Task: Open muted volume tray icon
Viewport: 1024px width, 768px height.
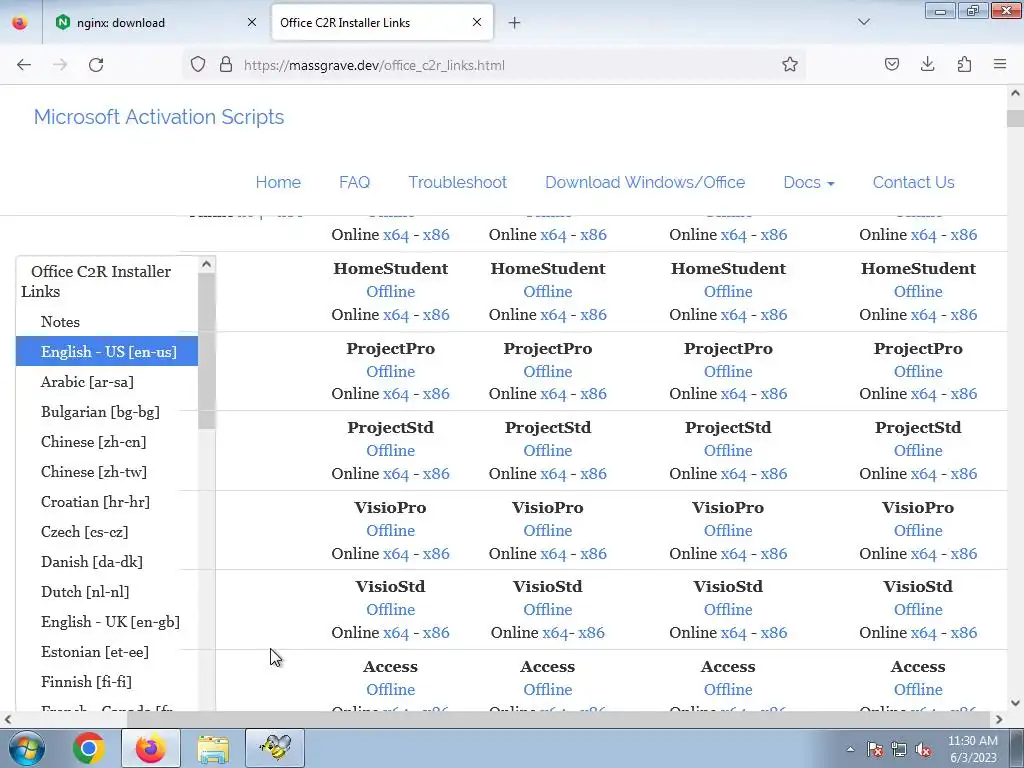Action: coord(923,749)
